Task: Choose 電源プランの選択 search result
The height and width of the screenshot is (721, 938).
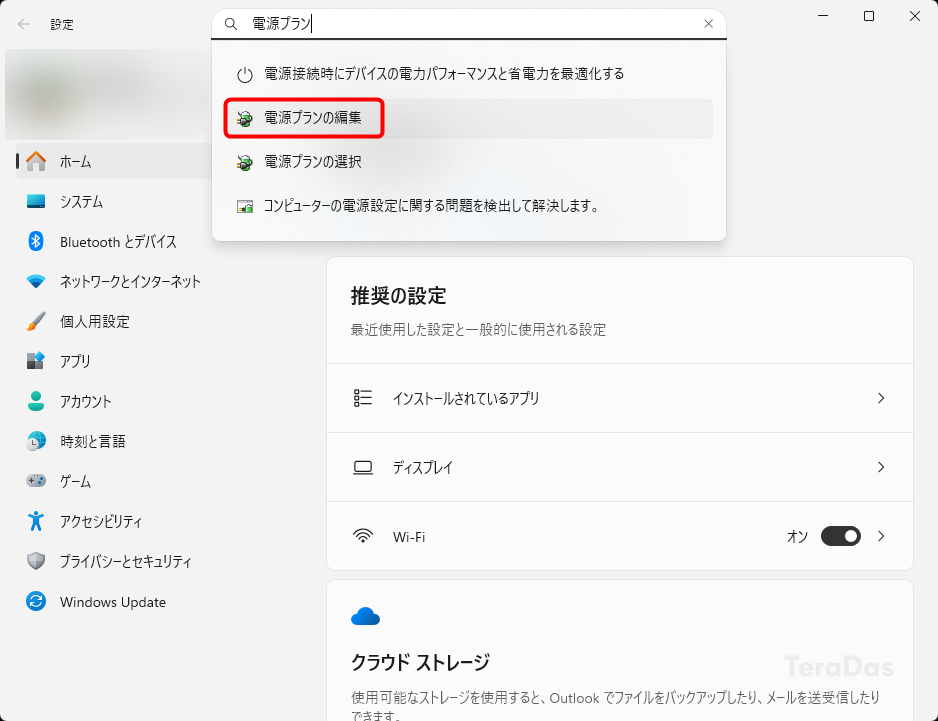Action: pos(469,162)
